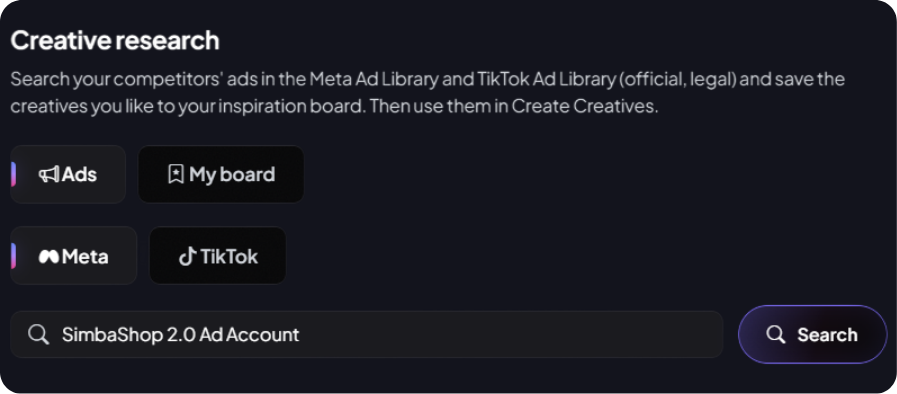Click the magnifier icon inside search field

click(x=38, y=335)
